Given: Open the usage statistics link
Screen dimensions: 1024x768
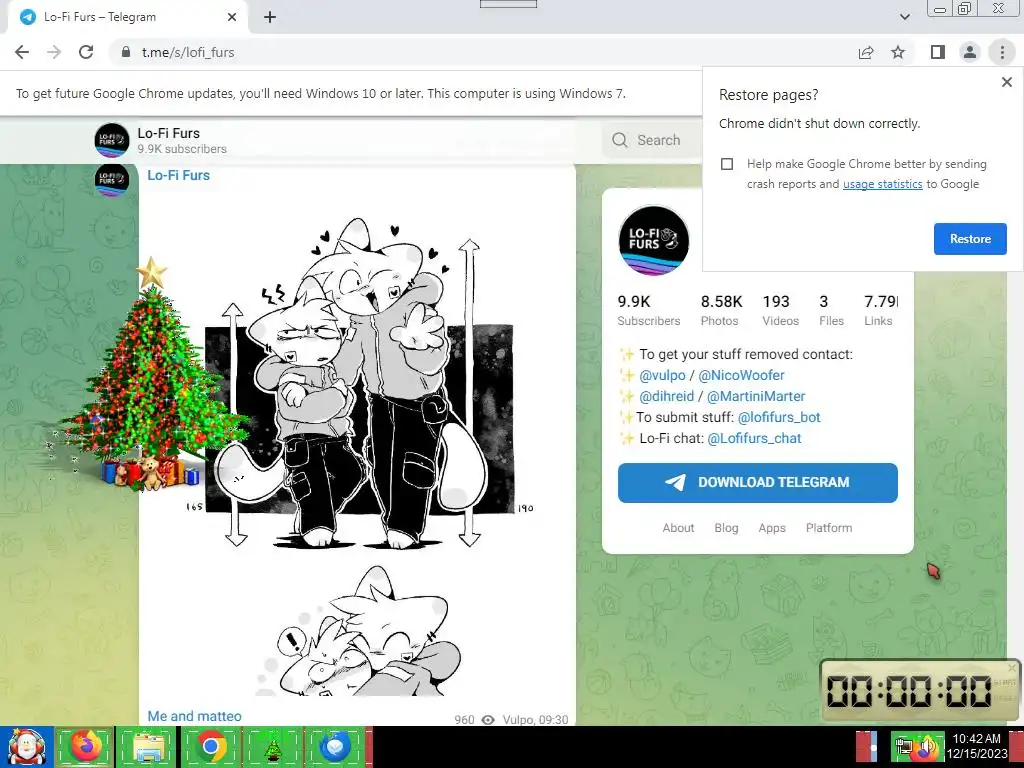Looking at the screenshot, I should click(x=882, y=184).
